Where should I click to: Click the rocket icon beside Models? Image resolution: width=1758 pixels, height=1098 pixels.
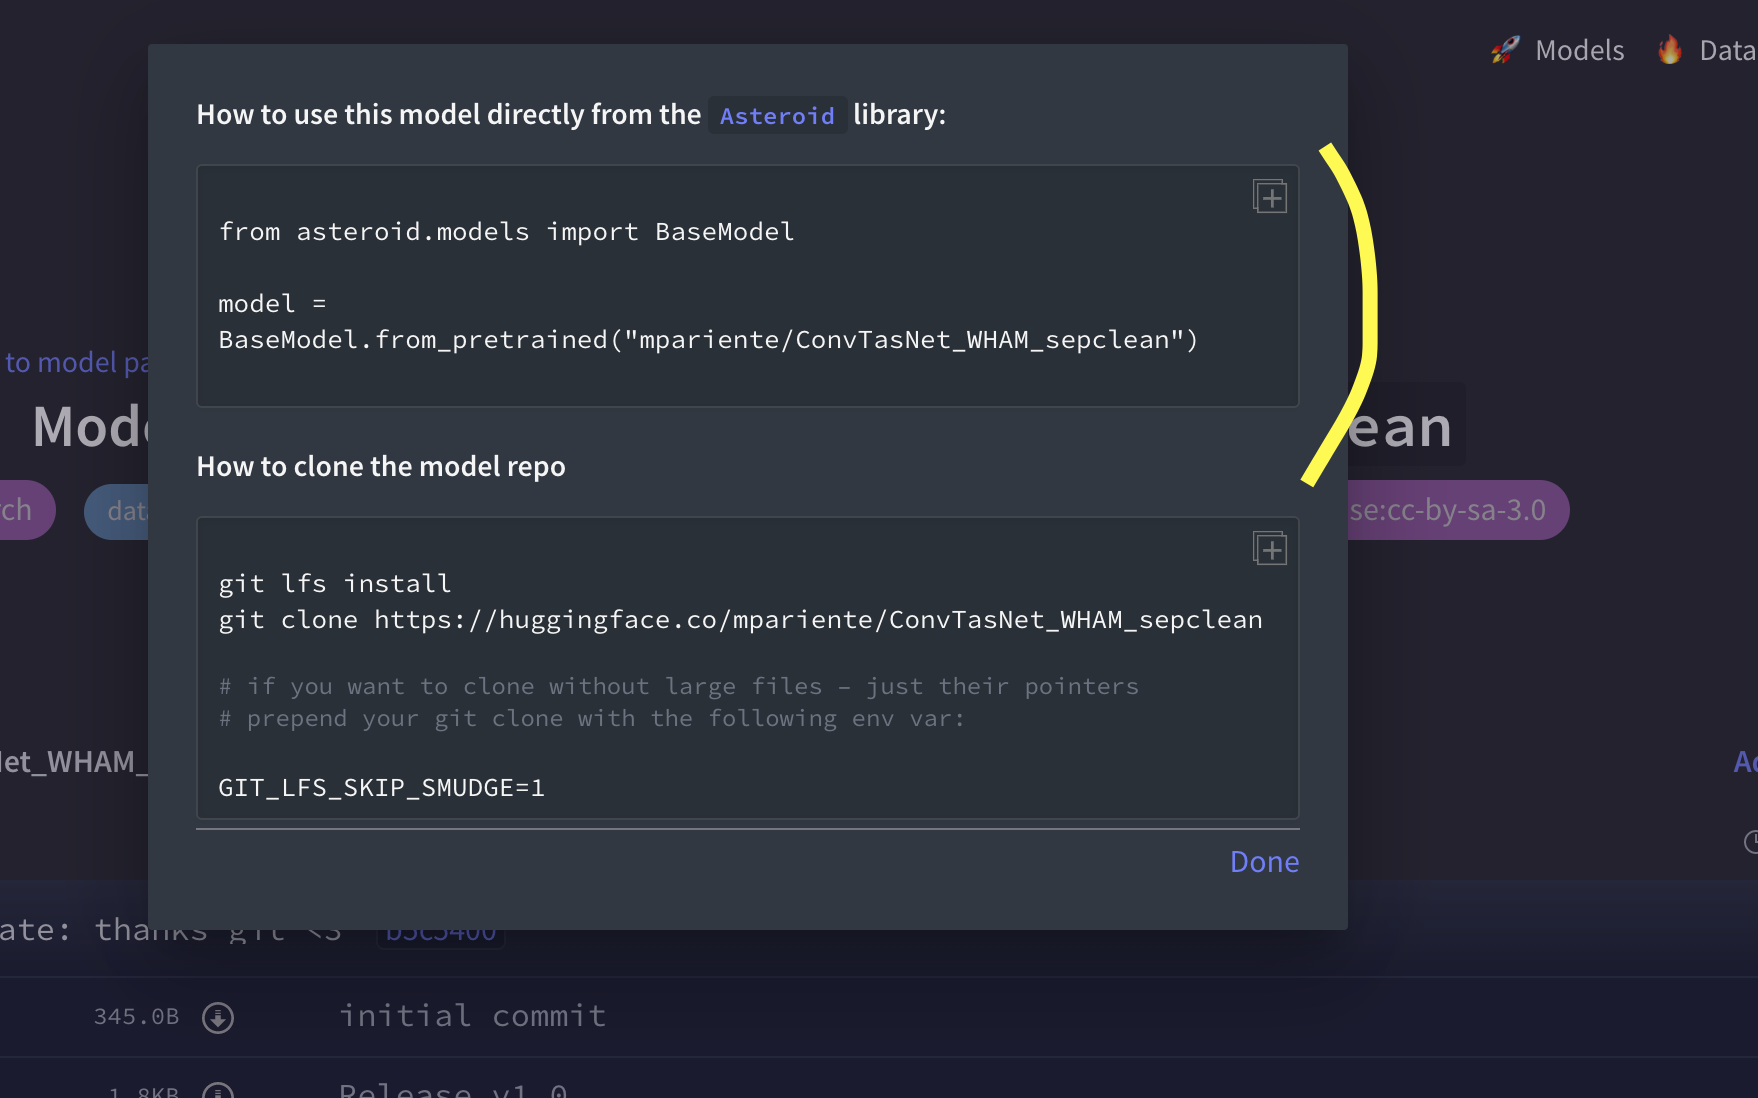1505,50
